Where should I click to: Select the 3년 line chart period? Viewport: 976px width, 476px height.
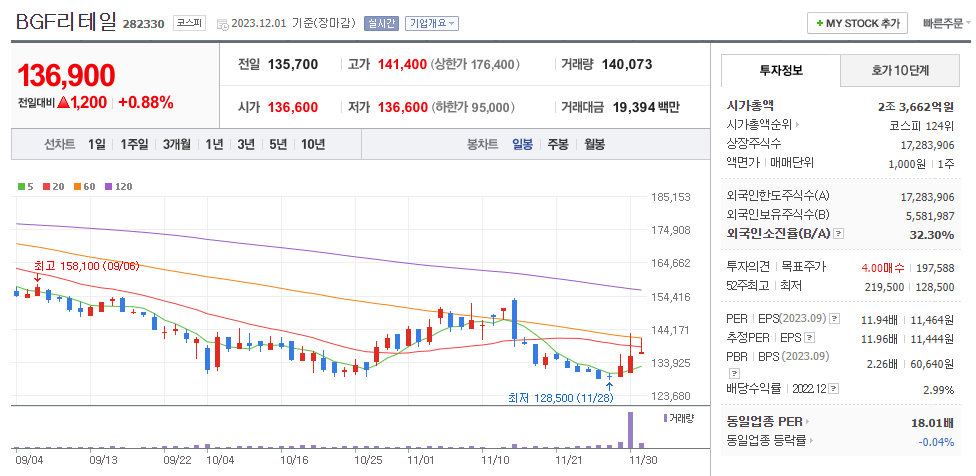(246, 144)
